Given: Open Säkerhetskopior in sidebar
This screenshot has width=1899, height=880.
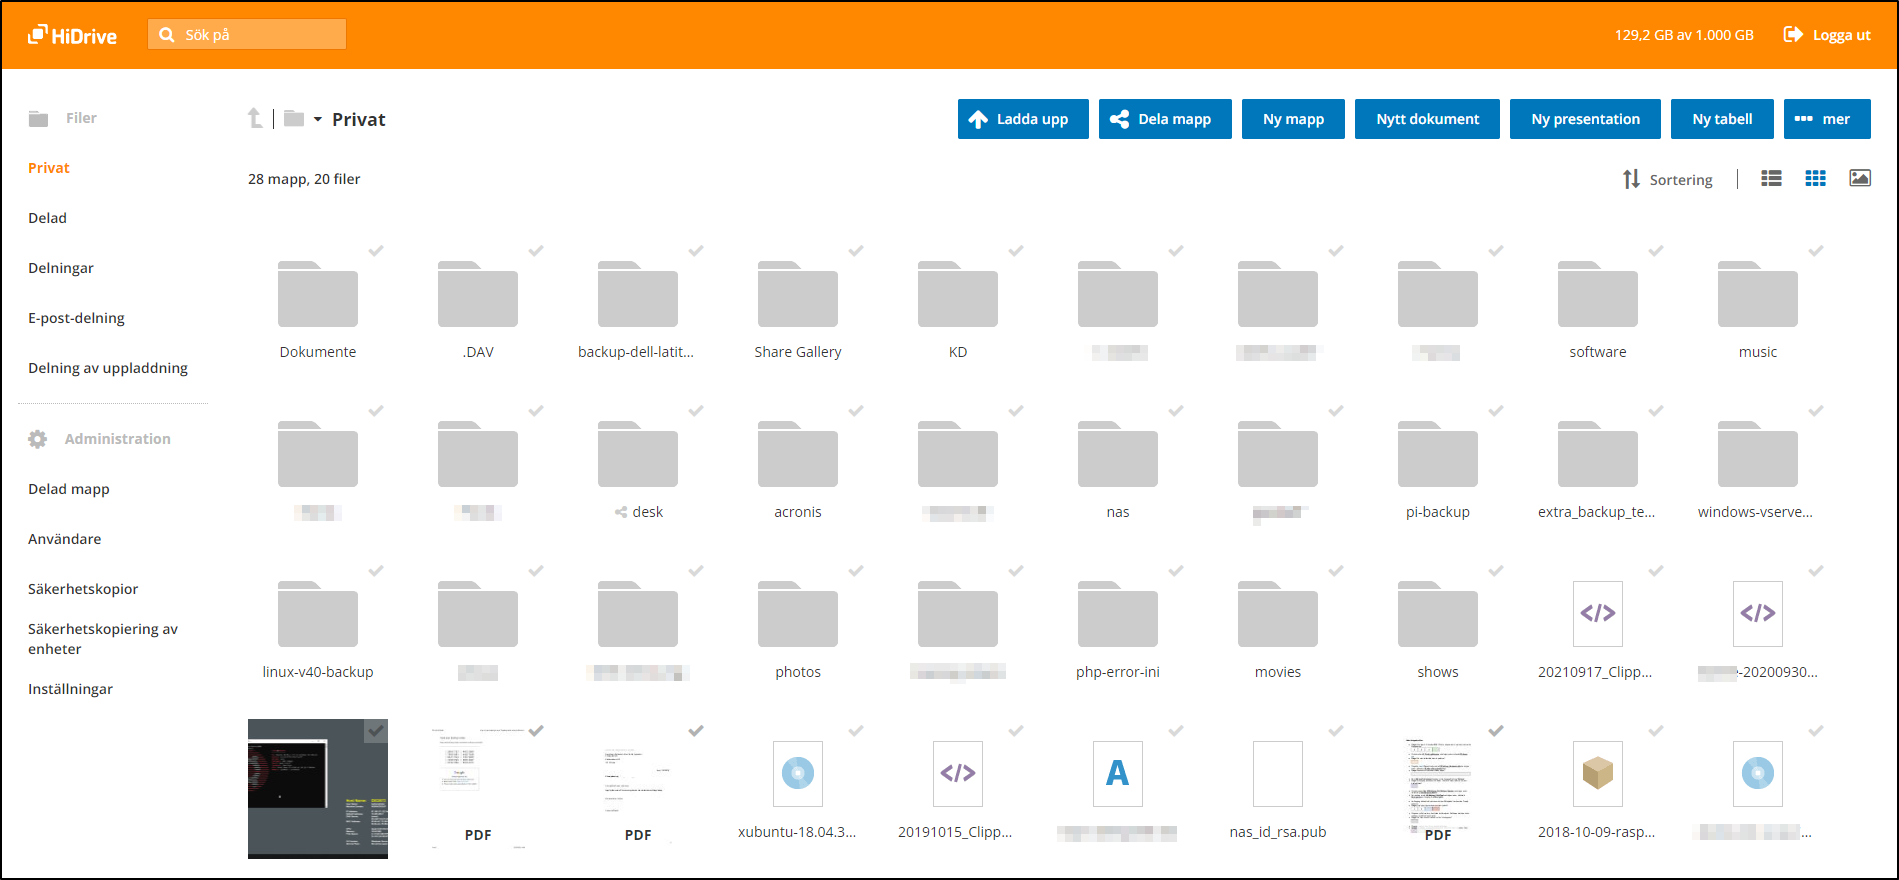Looking at the screenshot, I should click(83, 589).
